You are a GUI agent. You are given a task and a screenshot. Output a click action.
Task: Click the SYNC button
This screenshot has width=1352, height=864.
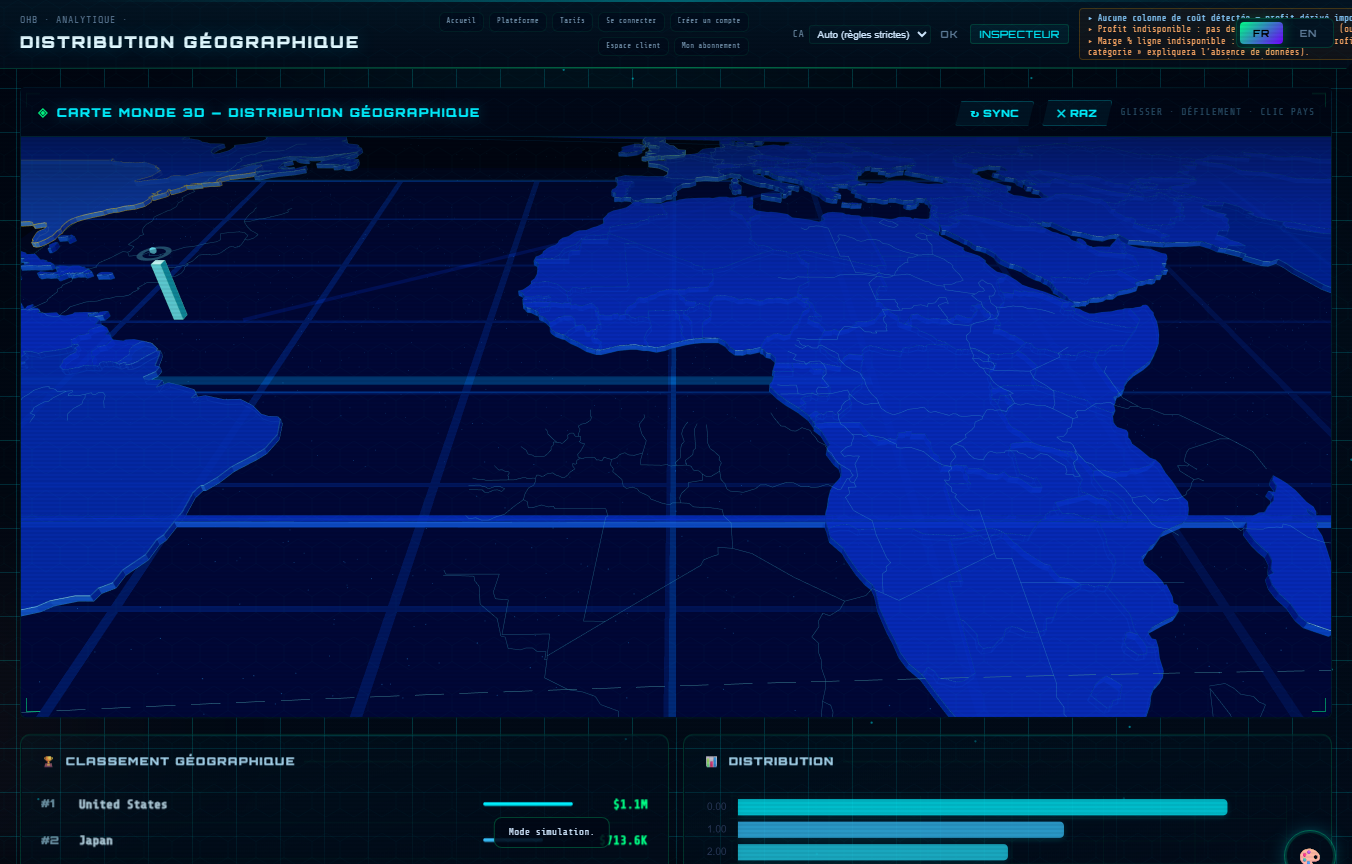point(994,113)
